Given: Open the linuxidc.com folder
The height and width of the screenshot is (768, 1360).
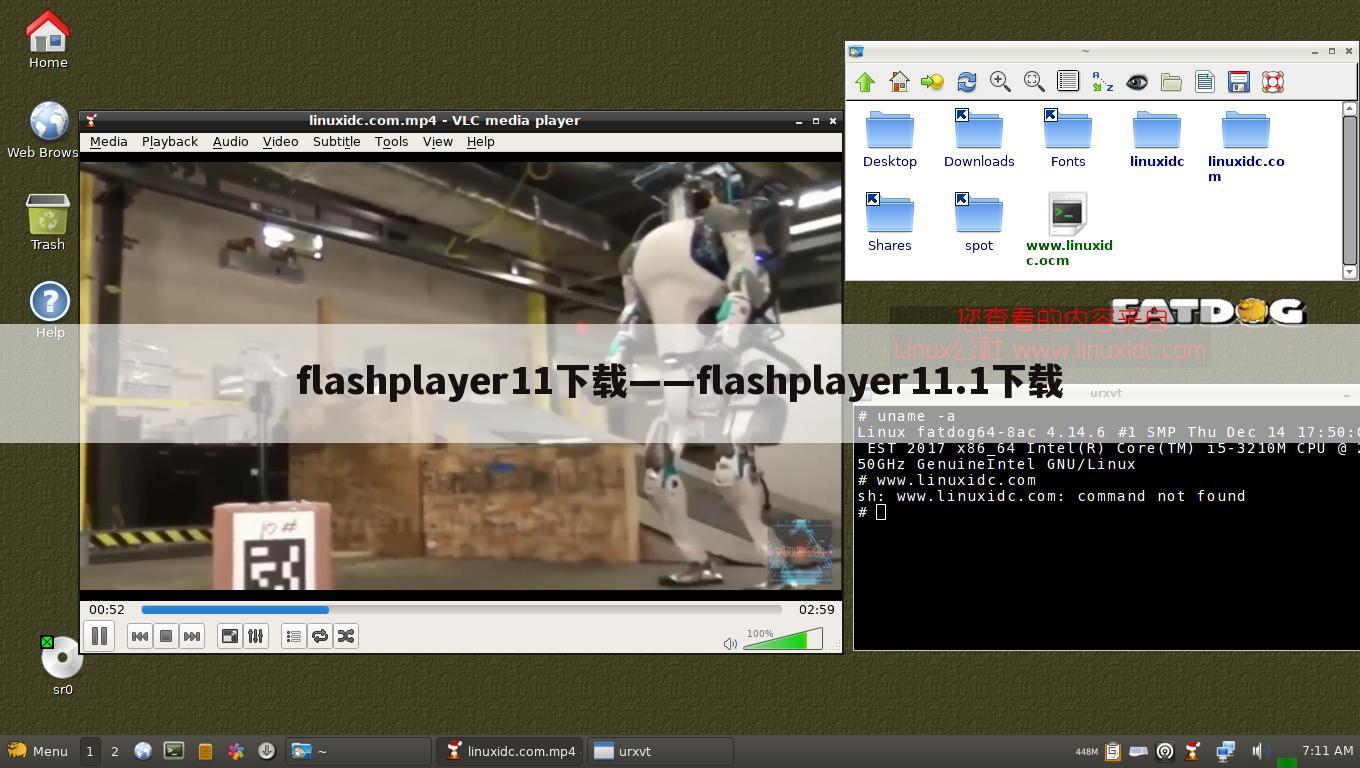Looking at the screenshot, I should (1246, 146).
